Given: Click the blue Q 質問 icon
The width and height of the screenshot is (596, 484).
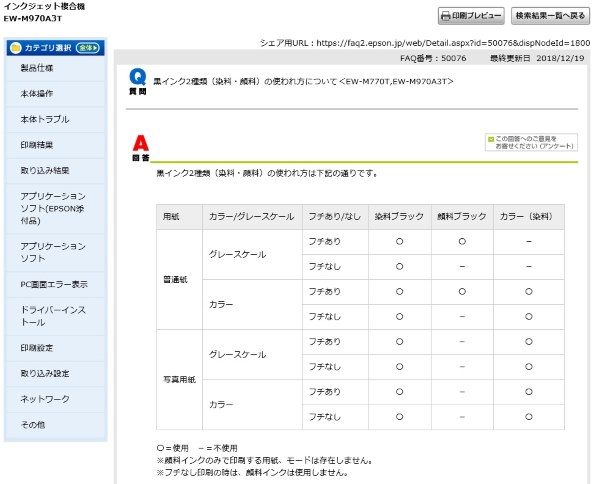Looking at the screenshot, I should point(138,81).
